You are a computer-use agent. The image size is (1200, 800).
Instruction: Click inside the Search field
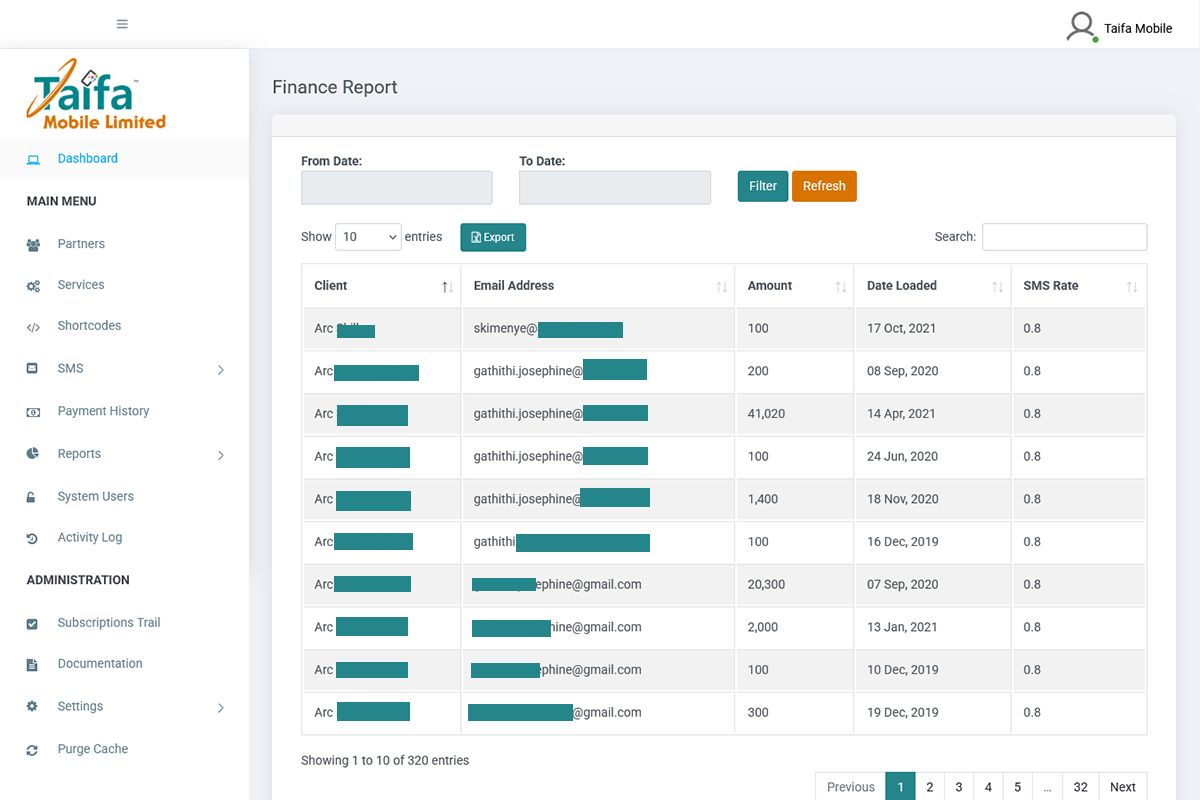pyautogui.click(x=1064, y=237)
